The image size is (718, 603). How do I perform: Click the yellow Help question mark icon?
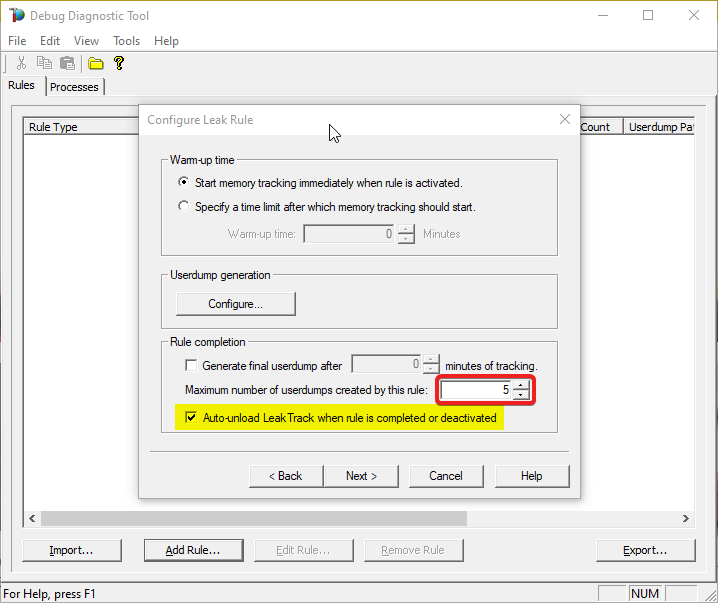(119, 63)
